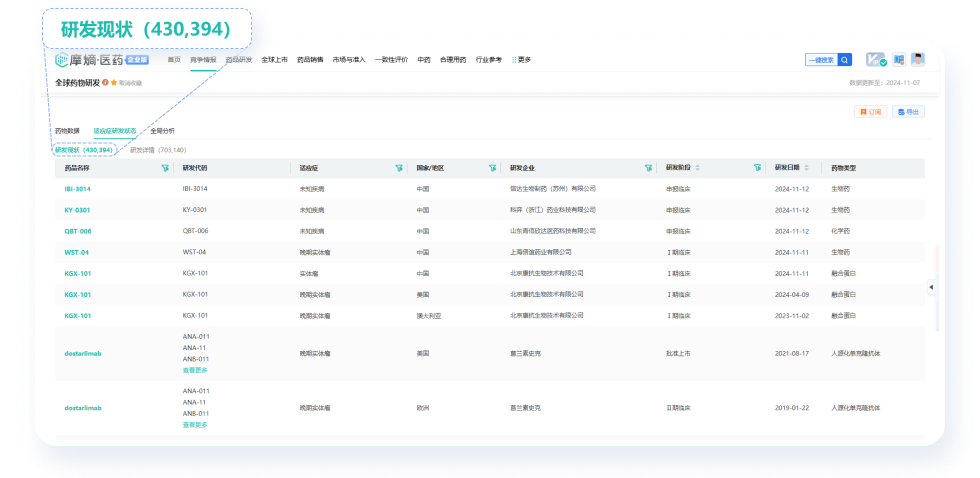Open drug link KY-0301
The image size is (980, 478).
pos(77,210)
